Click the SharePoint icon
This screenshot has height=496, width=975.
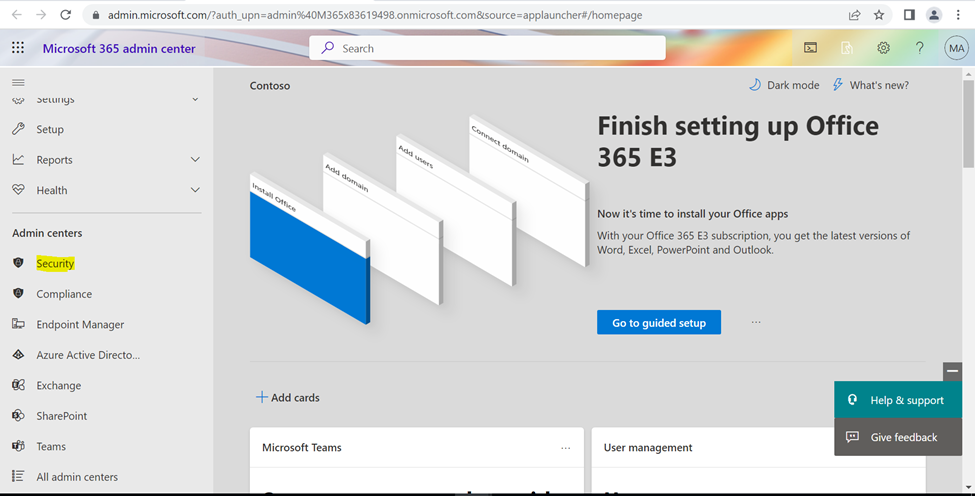19,415
